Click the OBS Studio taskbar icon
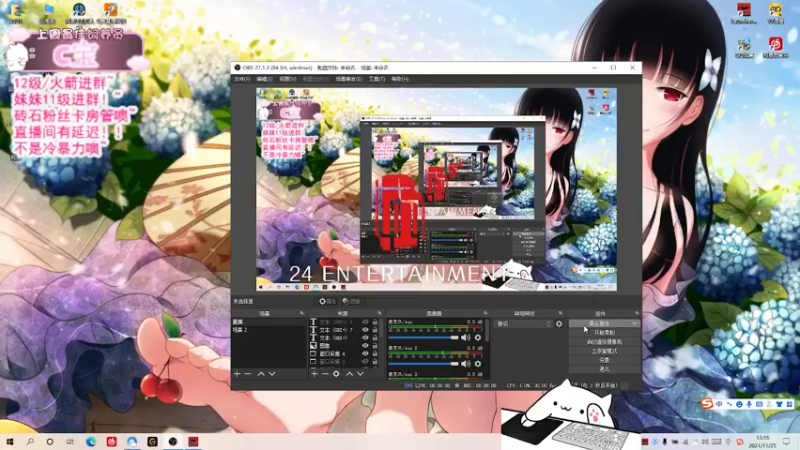800x450 pixels. click(x=173, y=441)
